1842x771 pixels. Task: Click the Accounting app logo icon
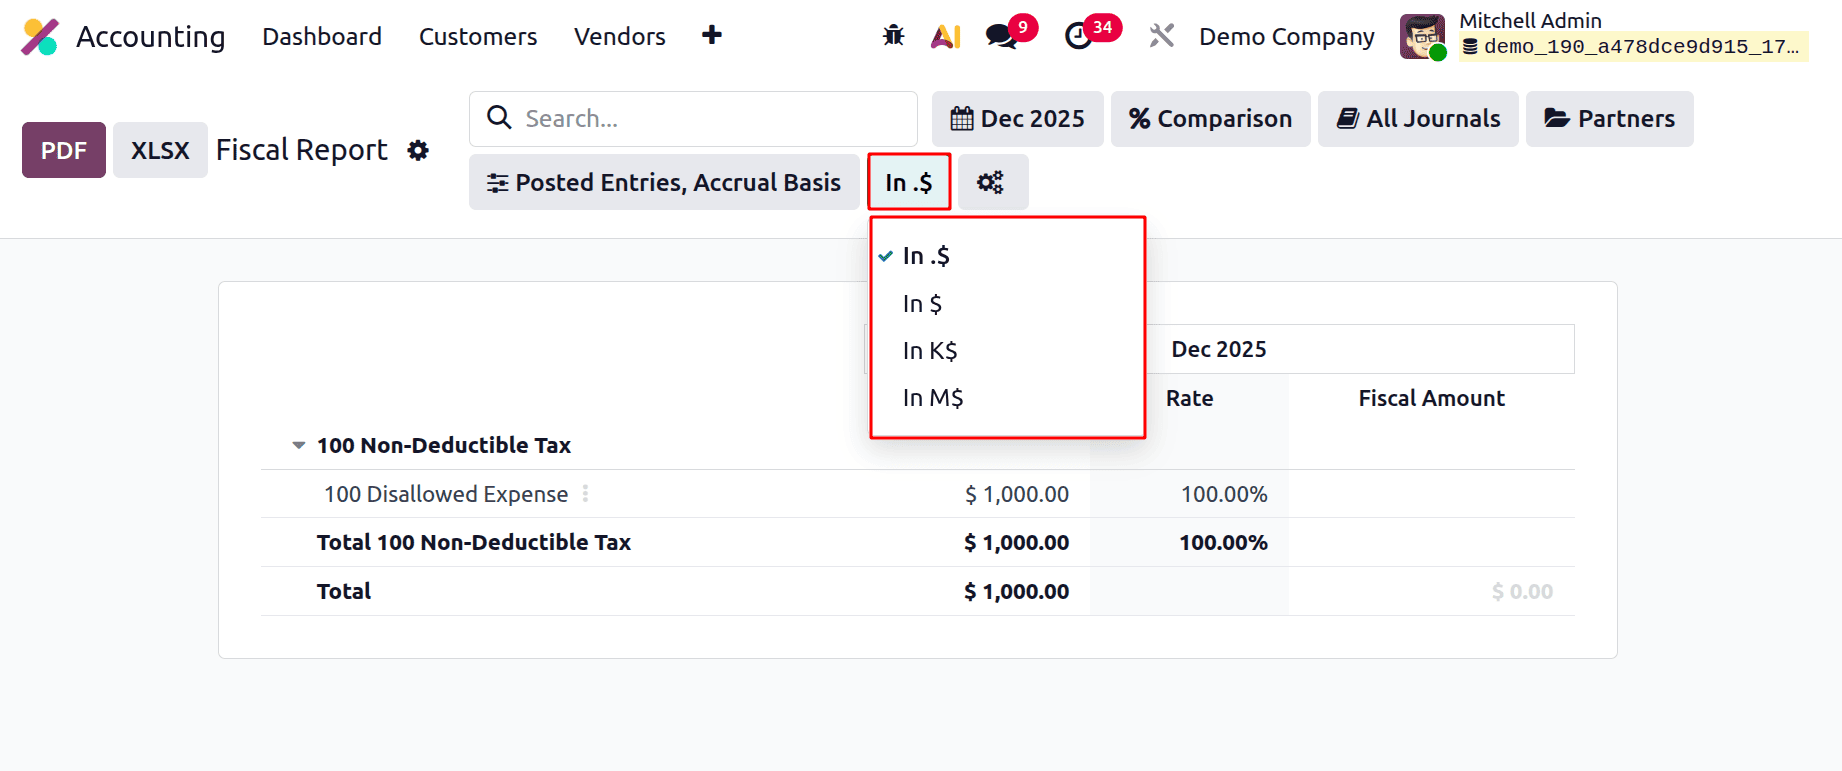click(x=40, y=37)
